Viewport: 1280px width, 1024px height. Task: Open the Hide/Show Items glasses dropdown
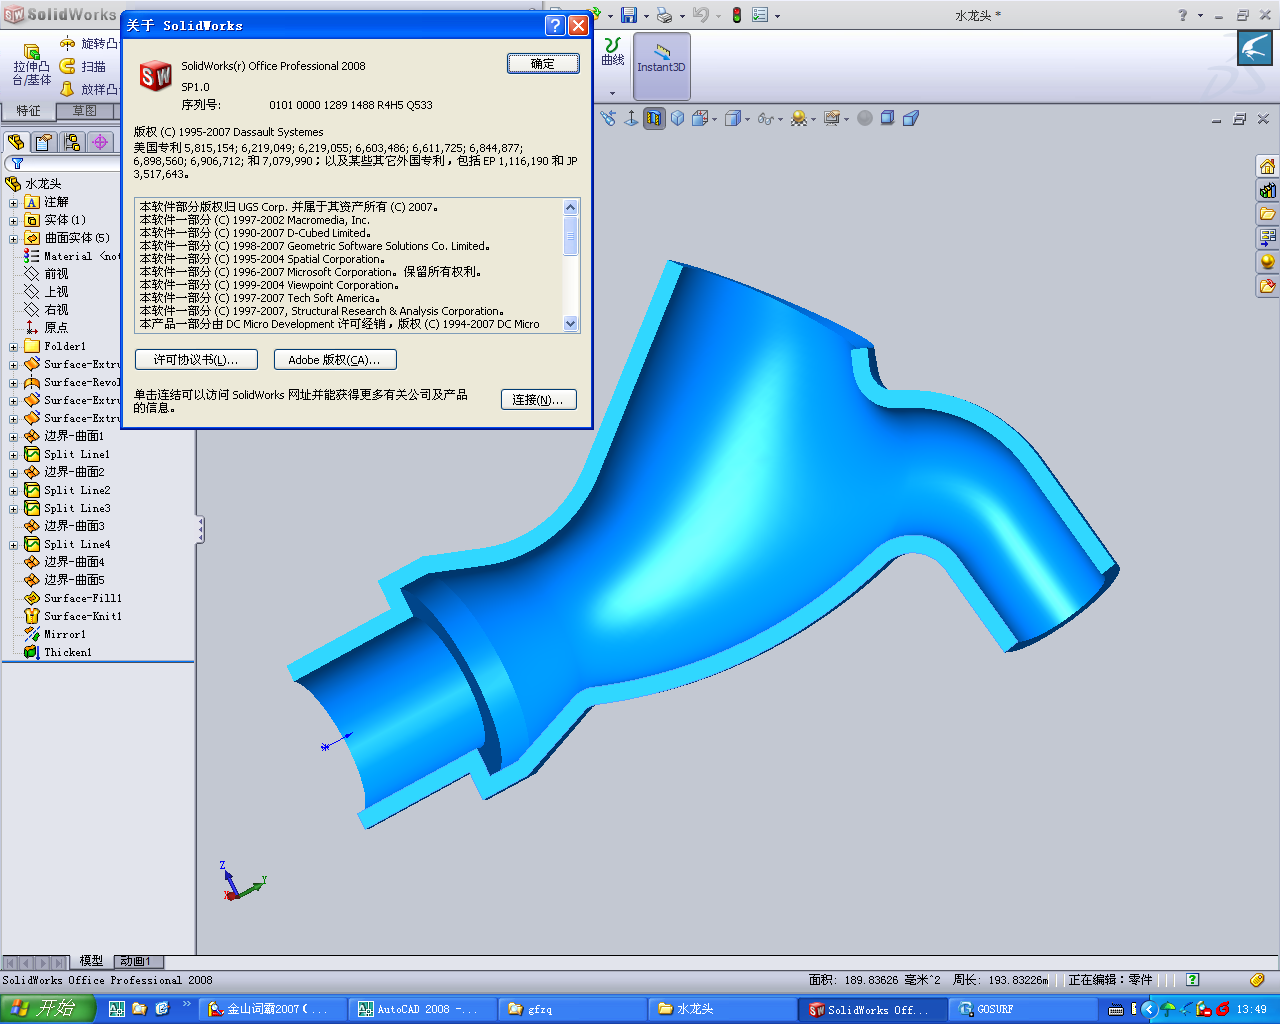(770, 118)
